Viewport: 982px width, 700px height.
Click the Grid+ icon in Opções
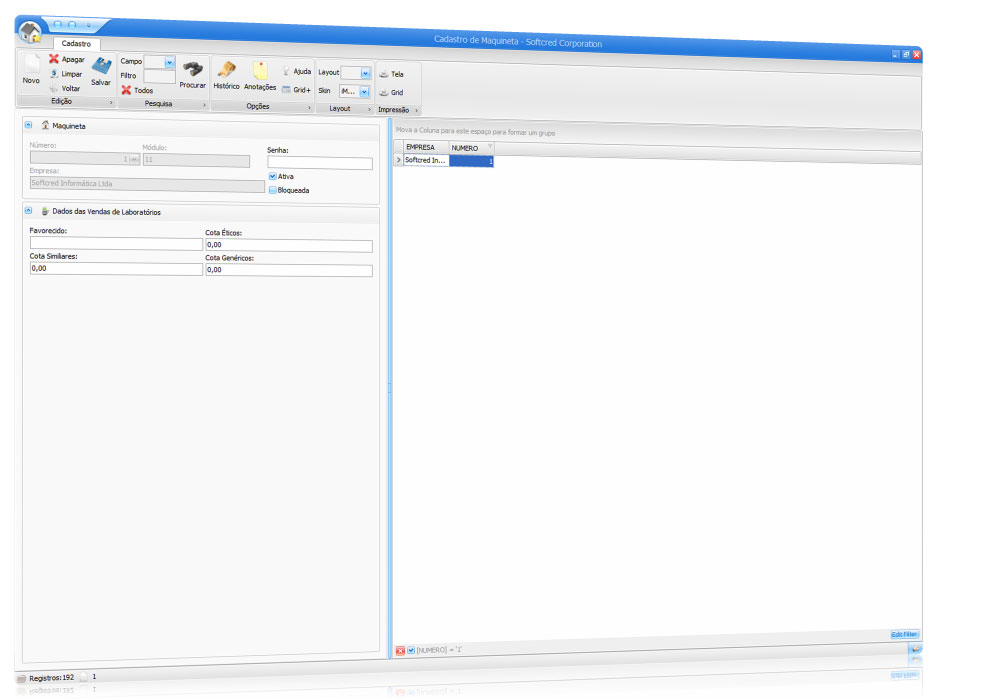pos(286,90)
